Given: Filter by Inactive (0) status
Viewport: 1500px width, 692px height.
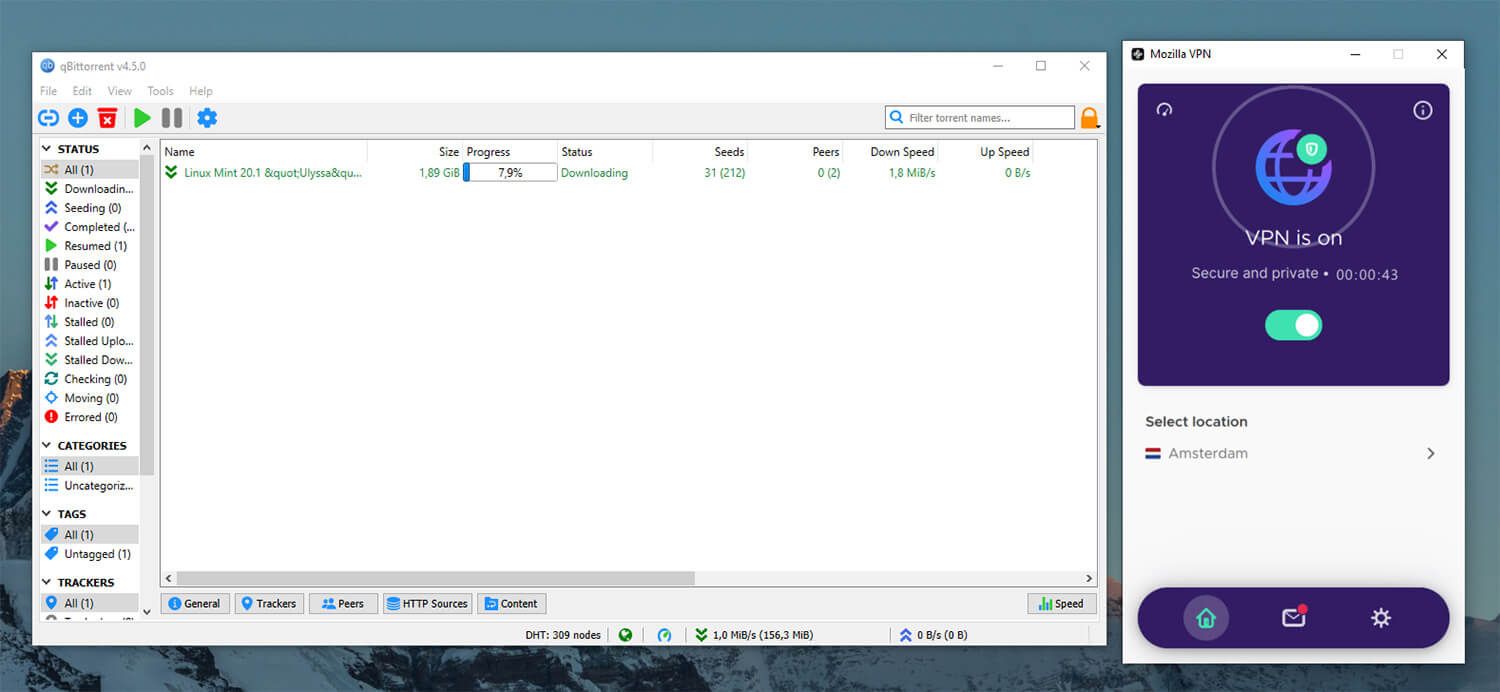Looking at the screenshot, I should pos(90,303).
